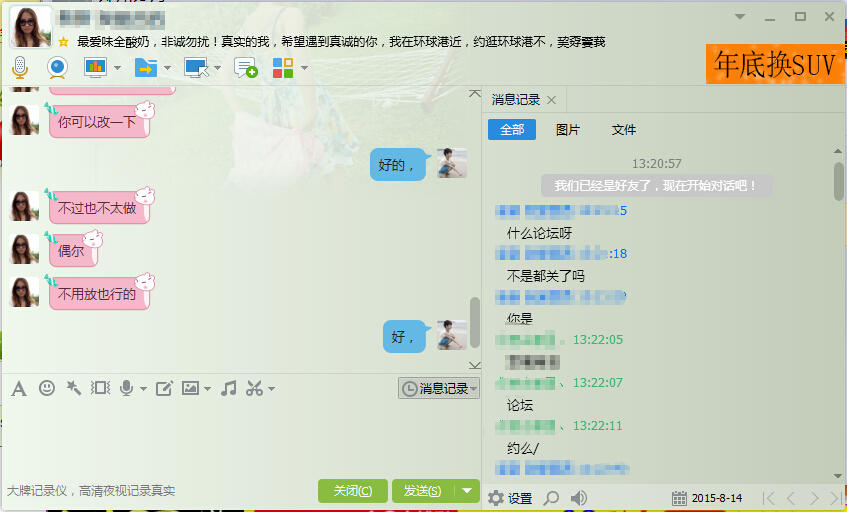Expand the file transfer folder dropdown
The height and width of the screenshot is (512, 847).
pyautogui.click(x=167, y=68)
